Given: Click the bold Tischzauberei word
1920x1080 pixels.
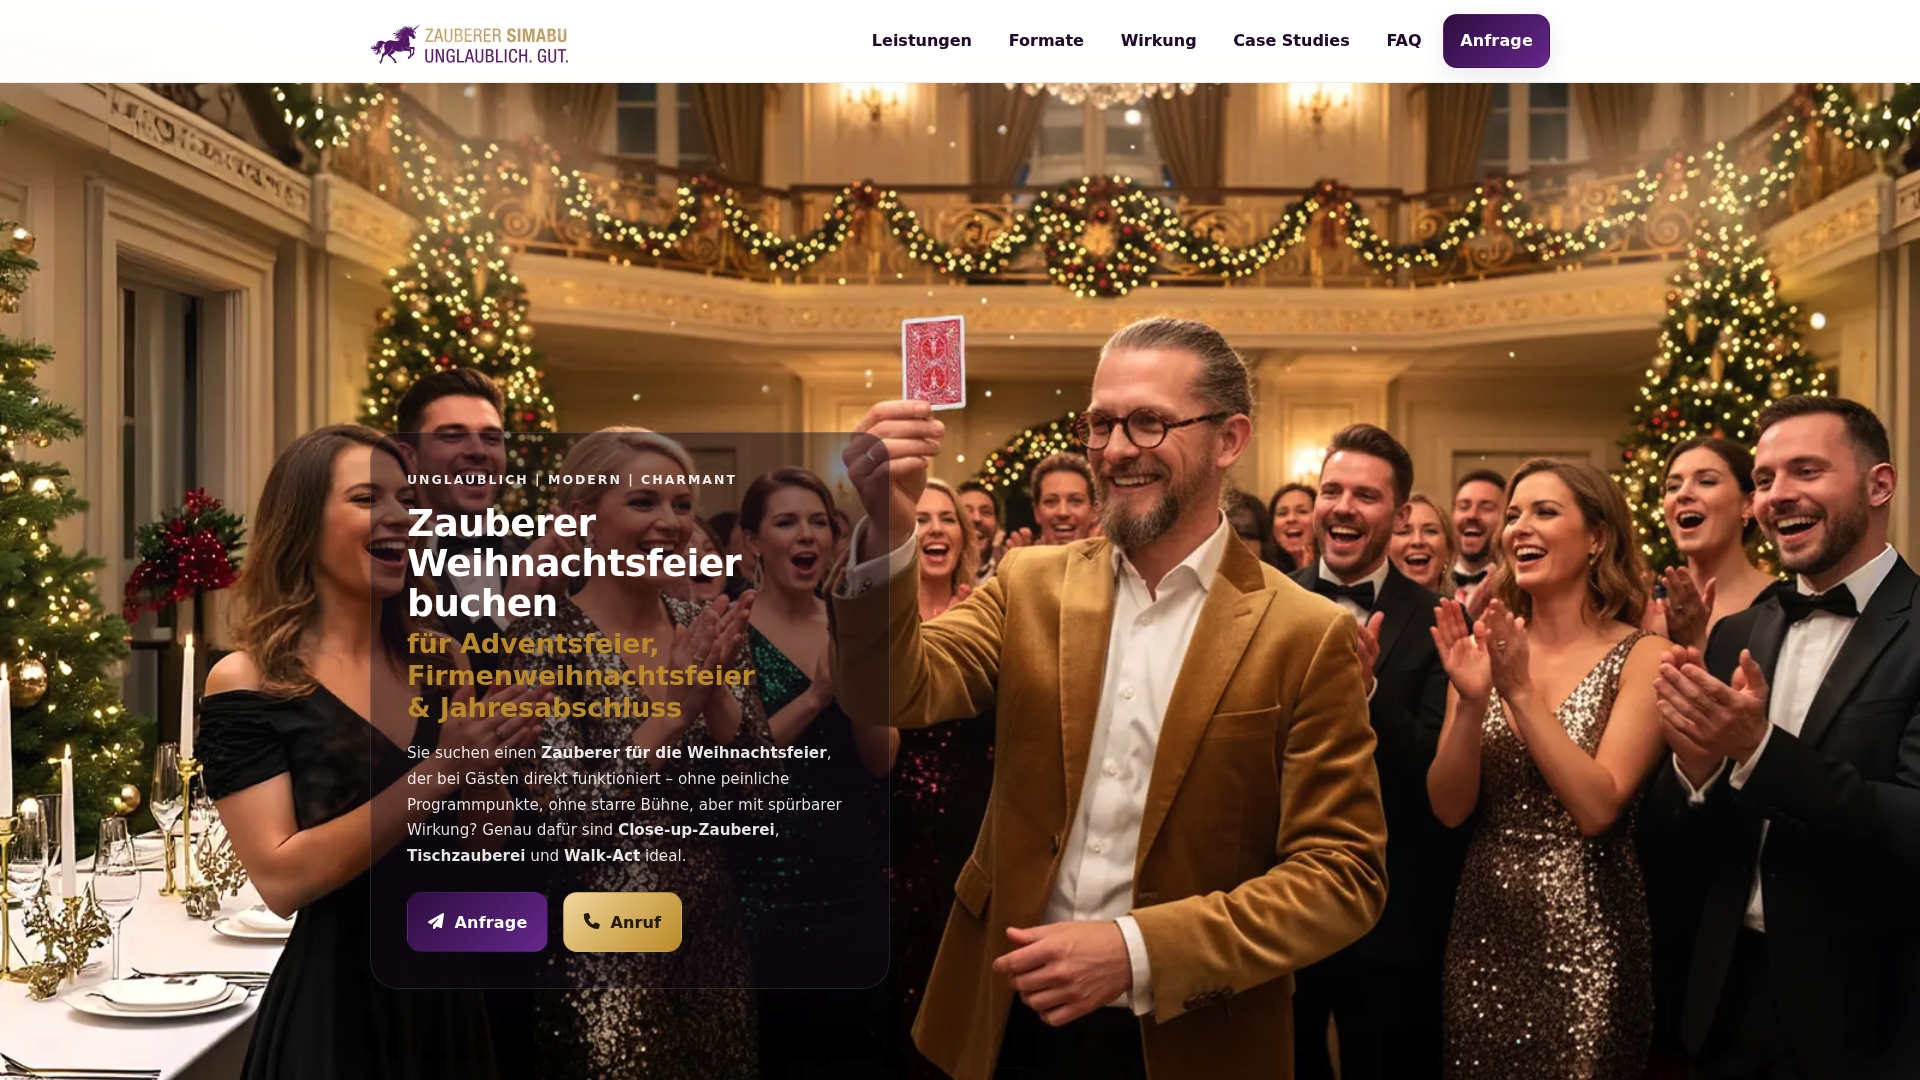Looking at the screenshot, I should coord(466,856).
